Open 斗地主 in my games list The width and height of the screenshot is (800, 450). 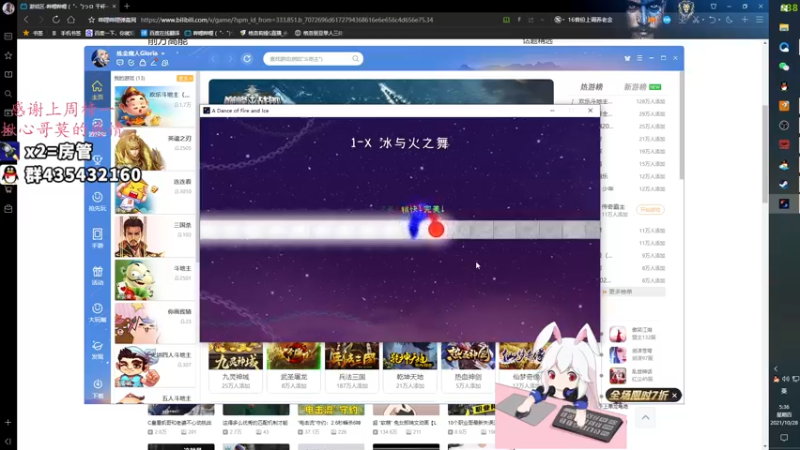pos(155,279)
